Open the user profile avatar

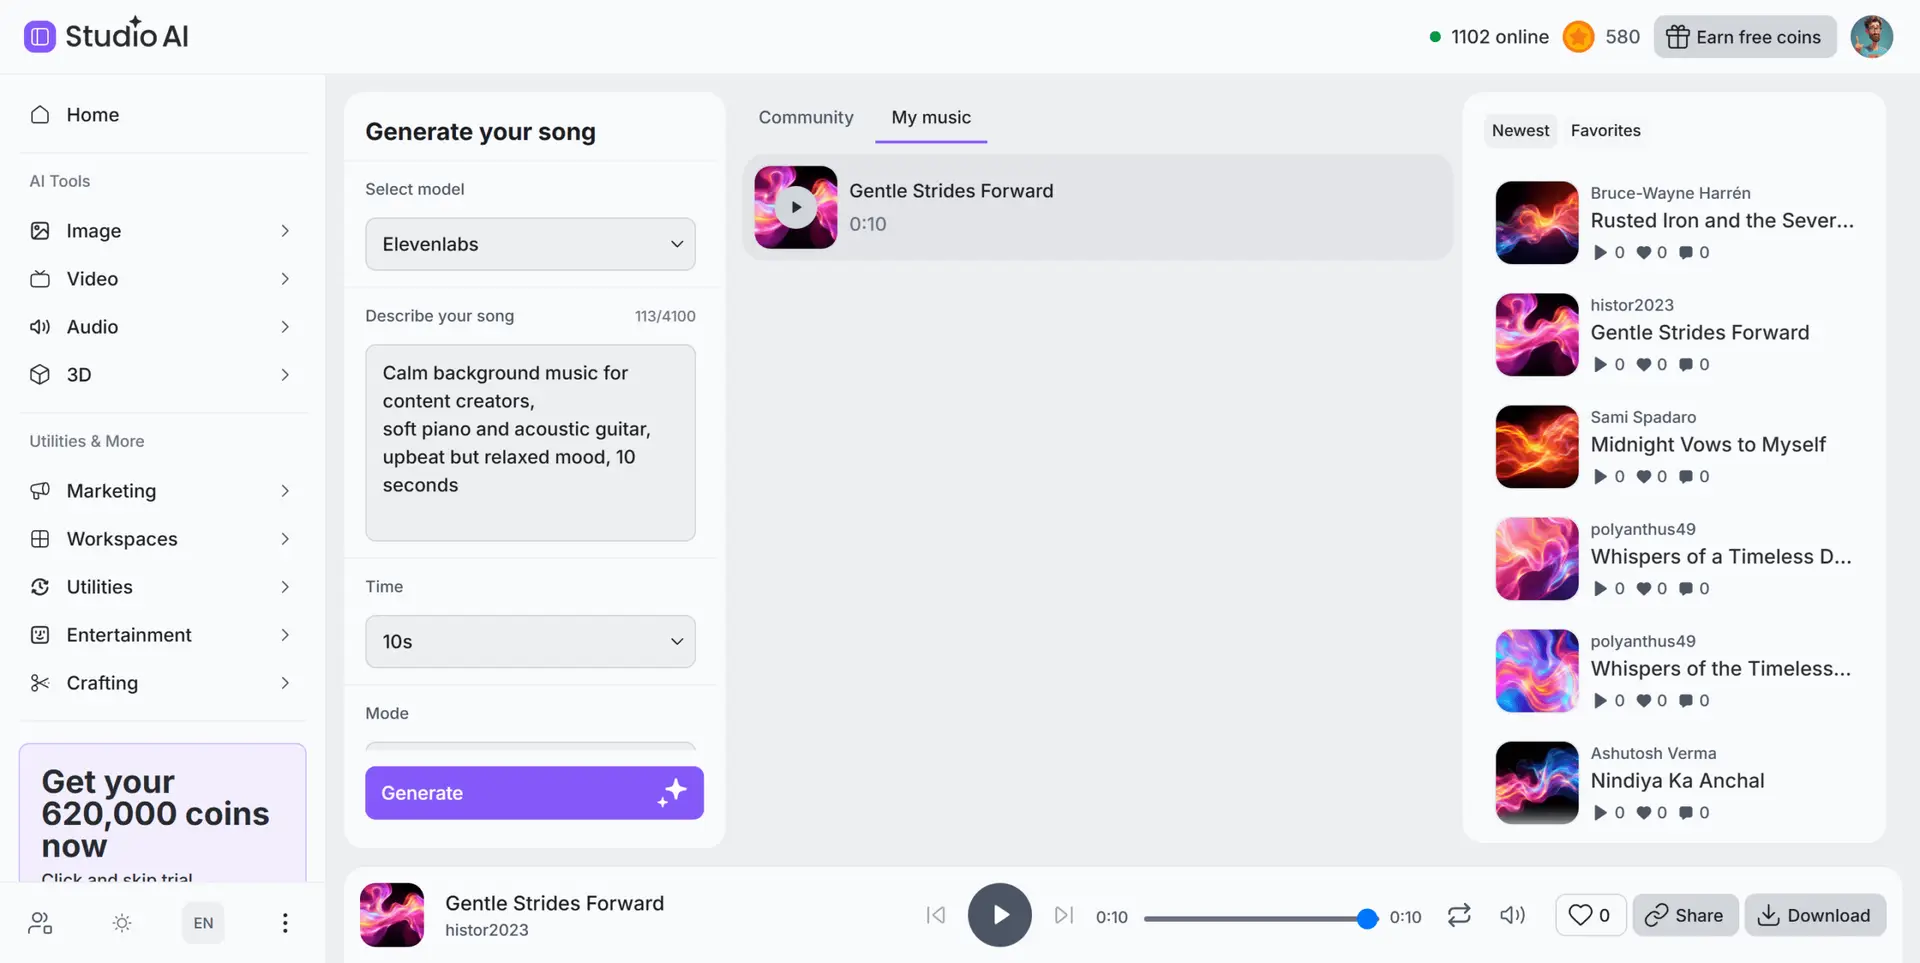1871,37
